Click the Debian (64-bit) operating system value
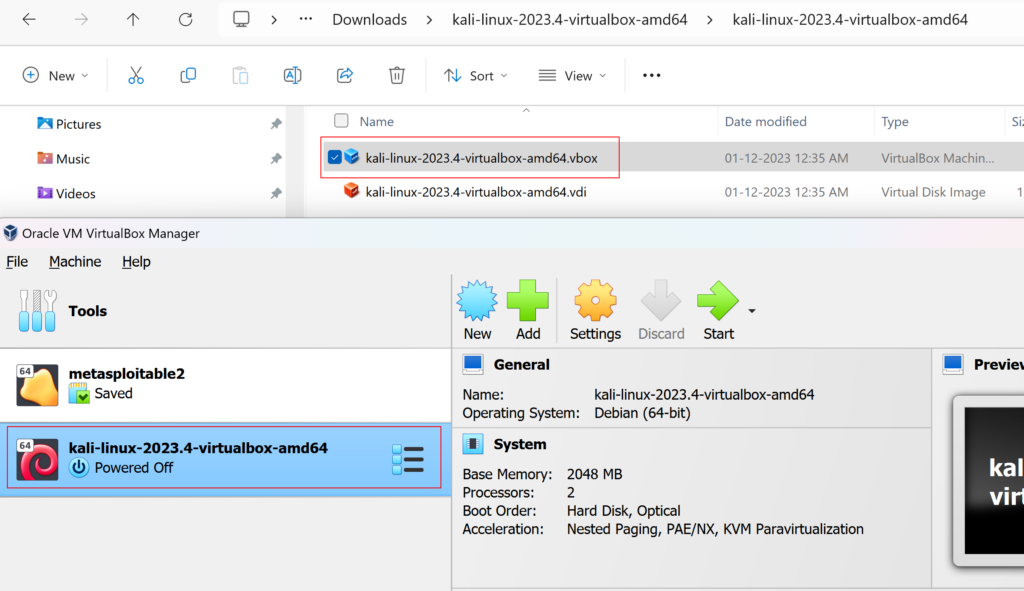This screenshot has width=1024, height=591. click(x=642, y=413)
